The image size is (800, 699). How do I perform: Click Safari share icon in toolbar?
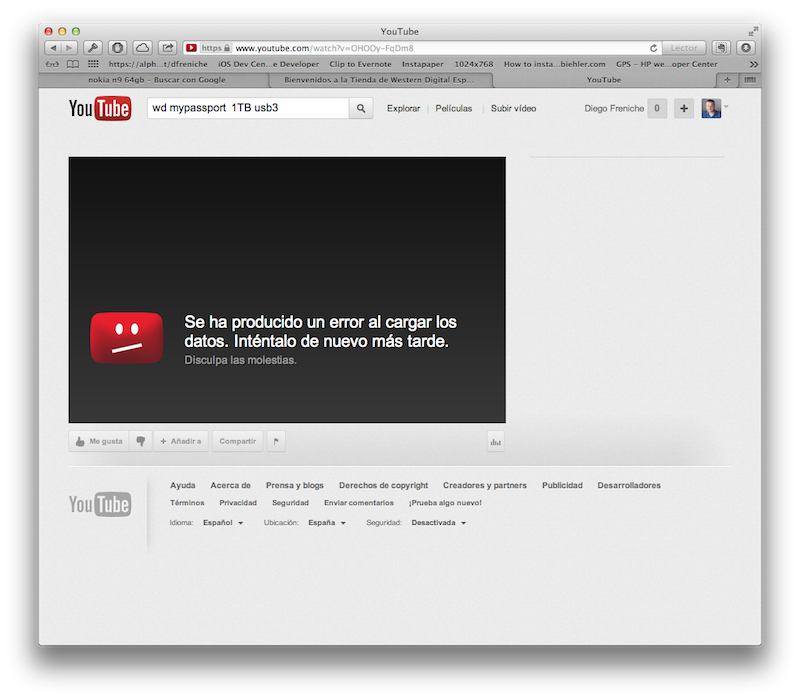coord(167,48)
